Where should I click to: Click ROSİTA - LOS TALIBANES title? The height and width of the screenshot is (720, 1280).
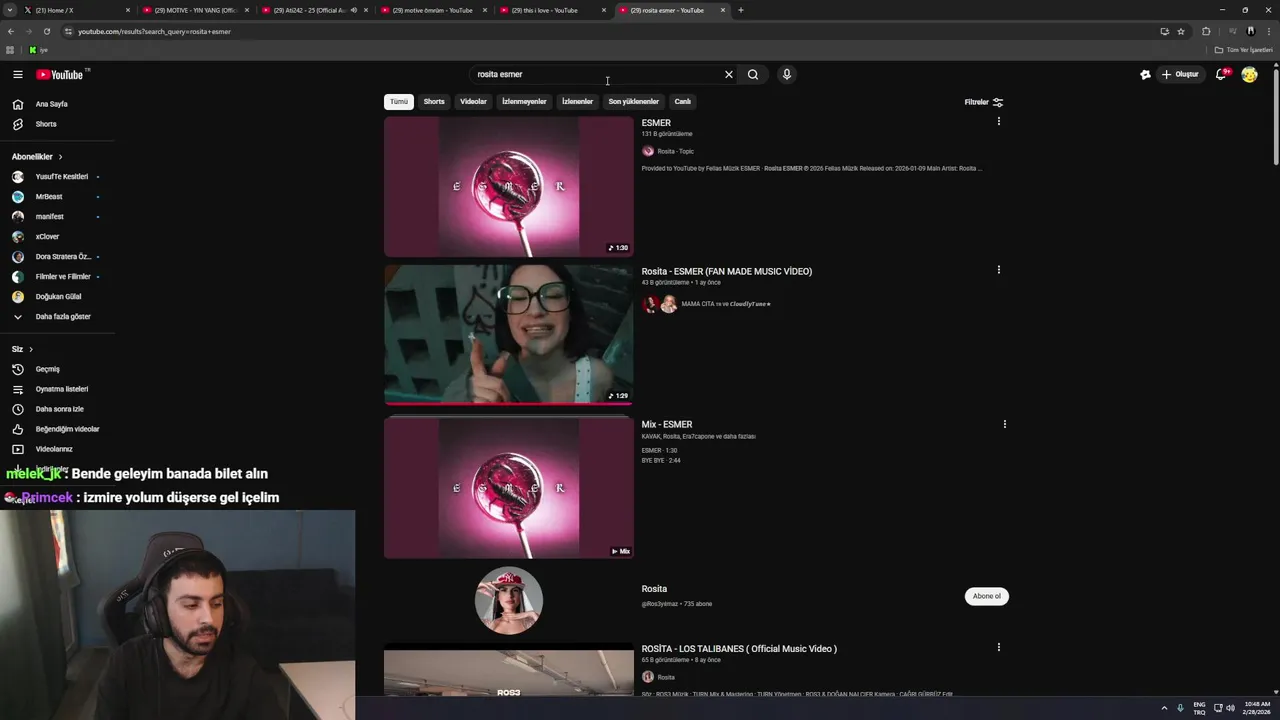(739, 649)
